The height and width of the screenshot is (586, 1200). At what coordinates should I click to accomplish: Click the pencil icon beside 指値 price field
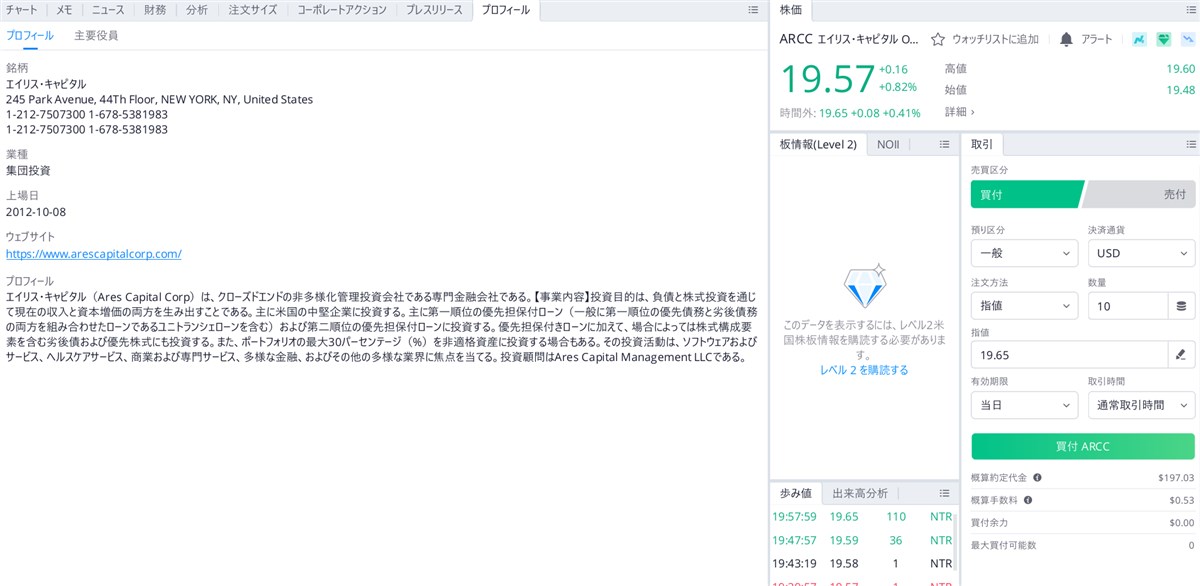[x=1182, y=354]
